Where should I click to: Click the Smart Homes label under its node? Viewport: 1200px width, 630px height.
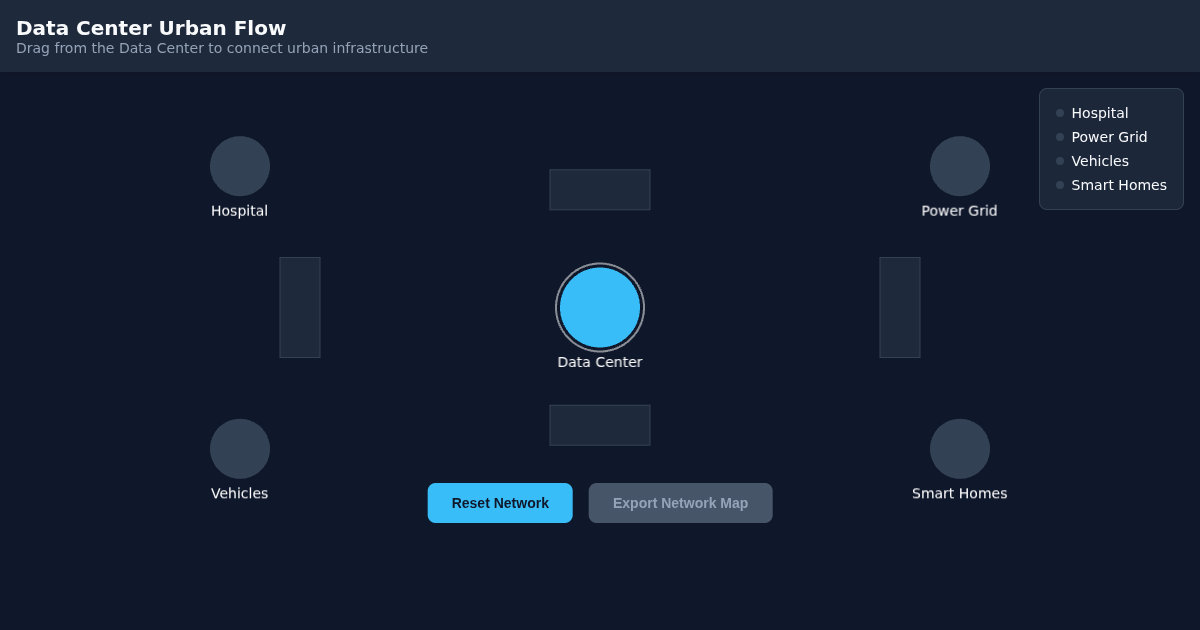(x=960, y=493)
